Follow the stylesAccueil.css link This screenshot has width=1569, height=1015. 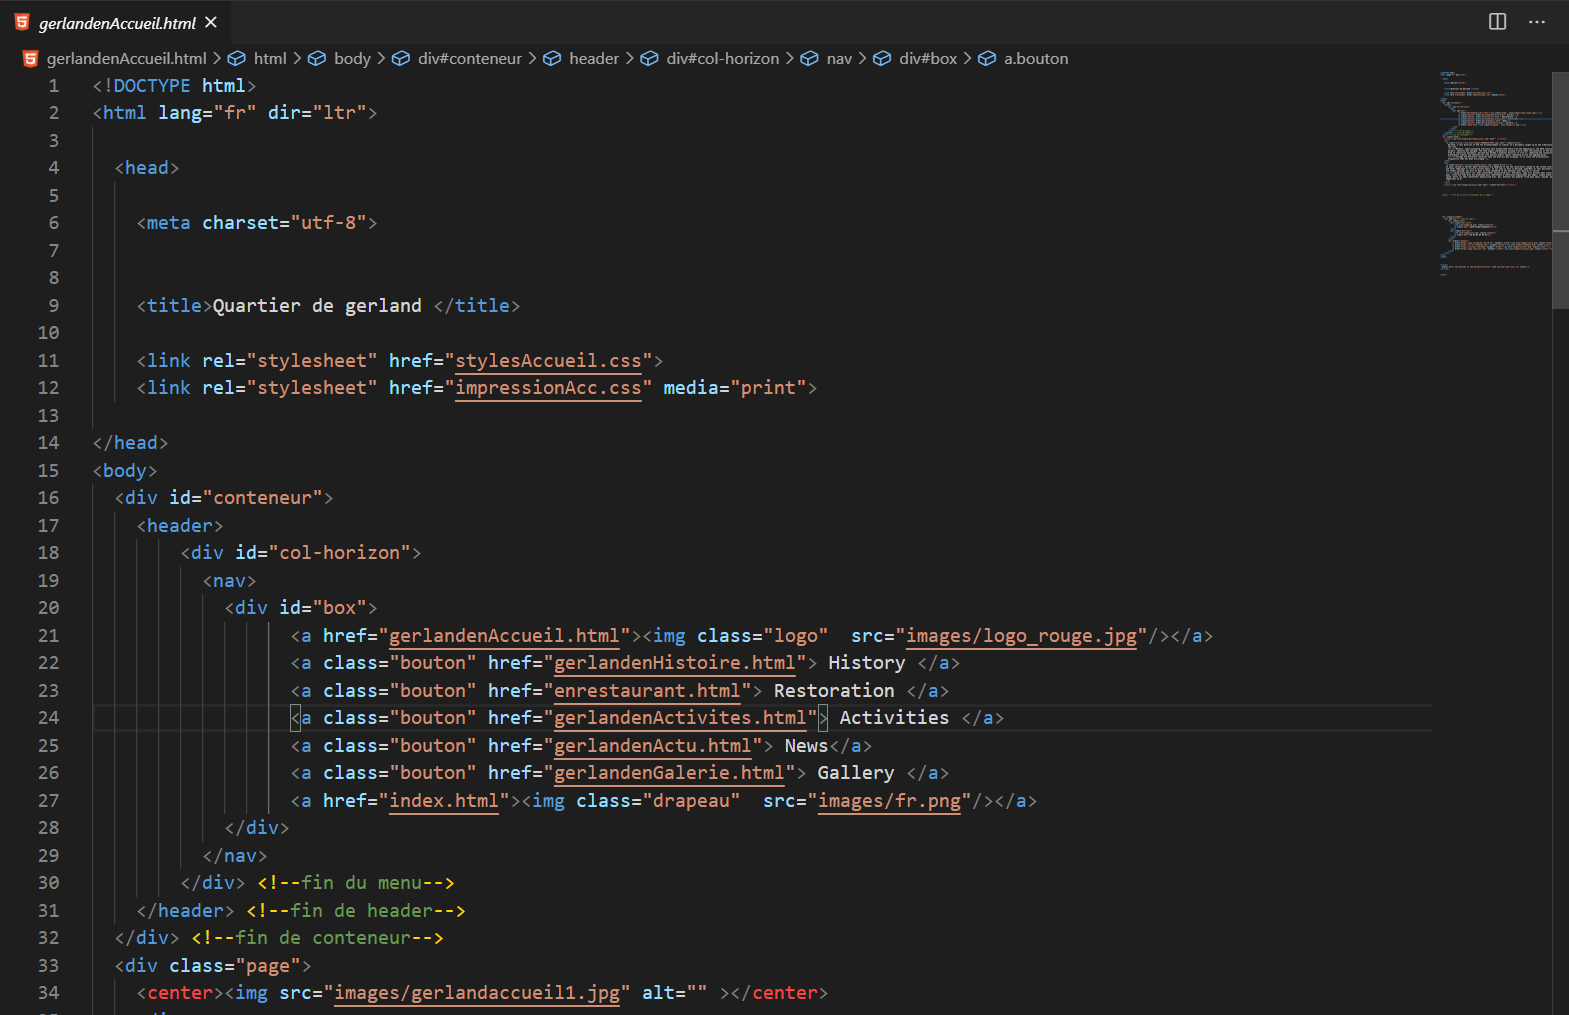pyautogui.click(x=548, y=360)
